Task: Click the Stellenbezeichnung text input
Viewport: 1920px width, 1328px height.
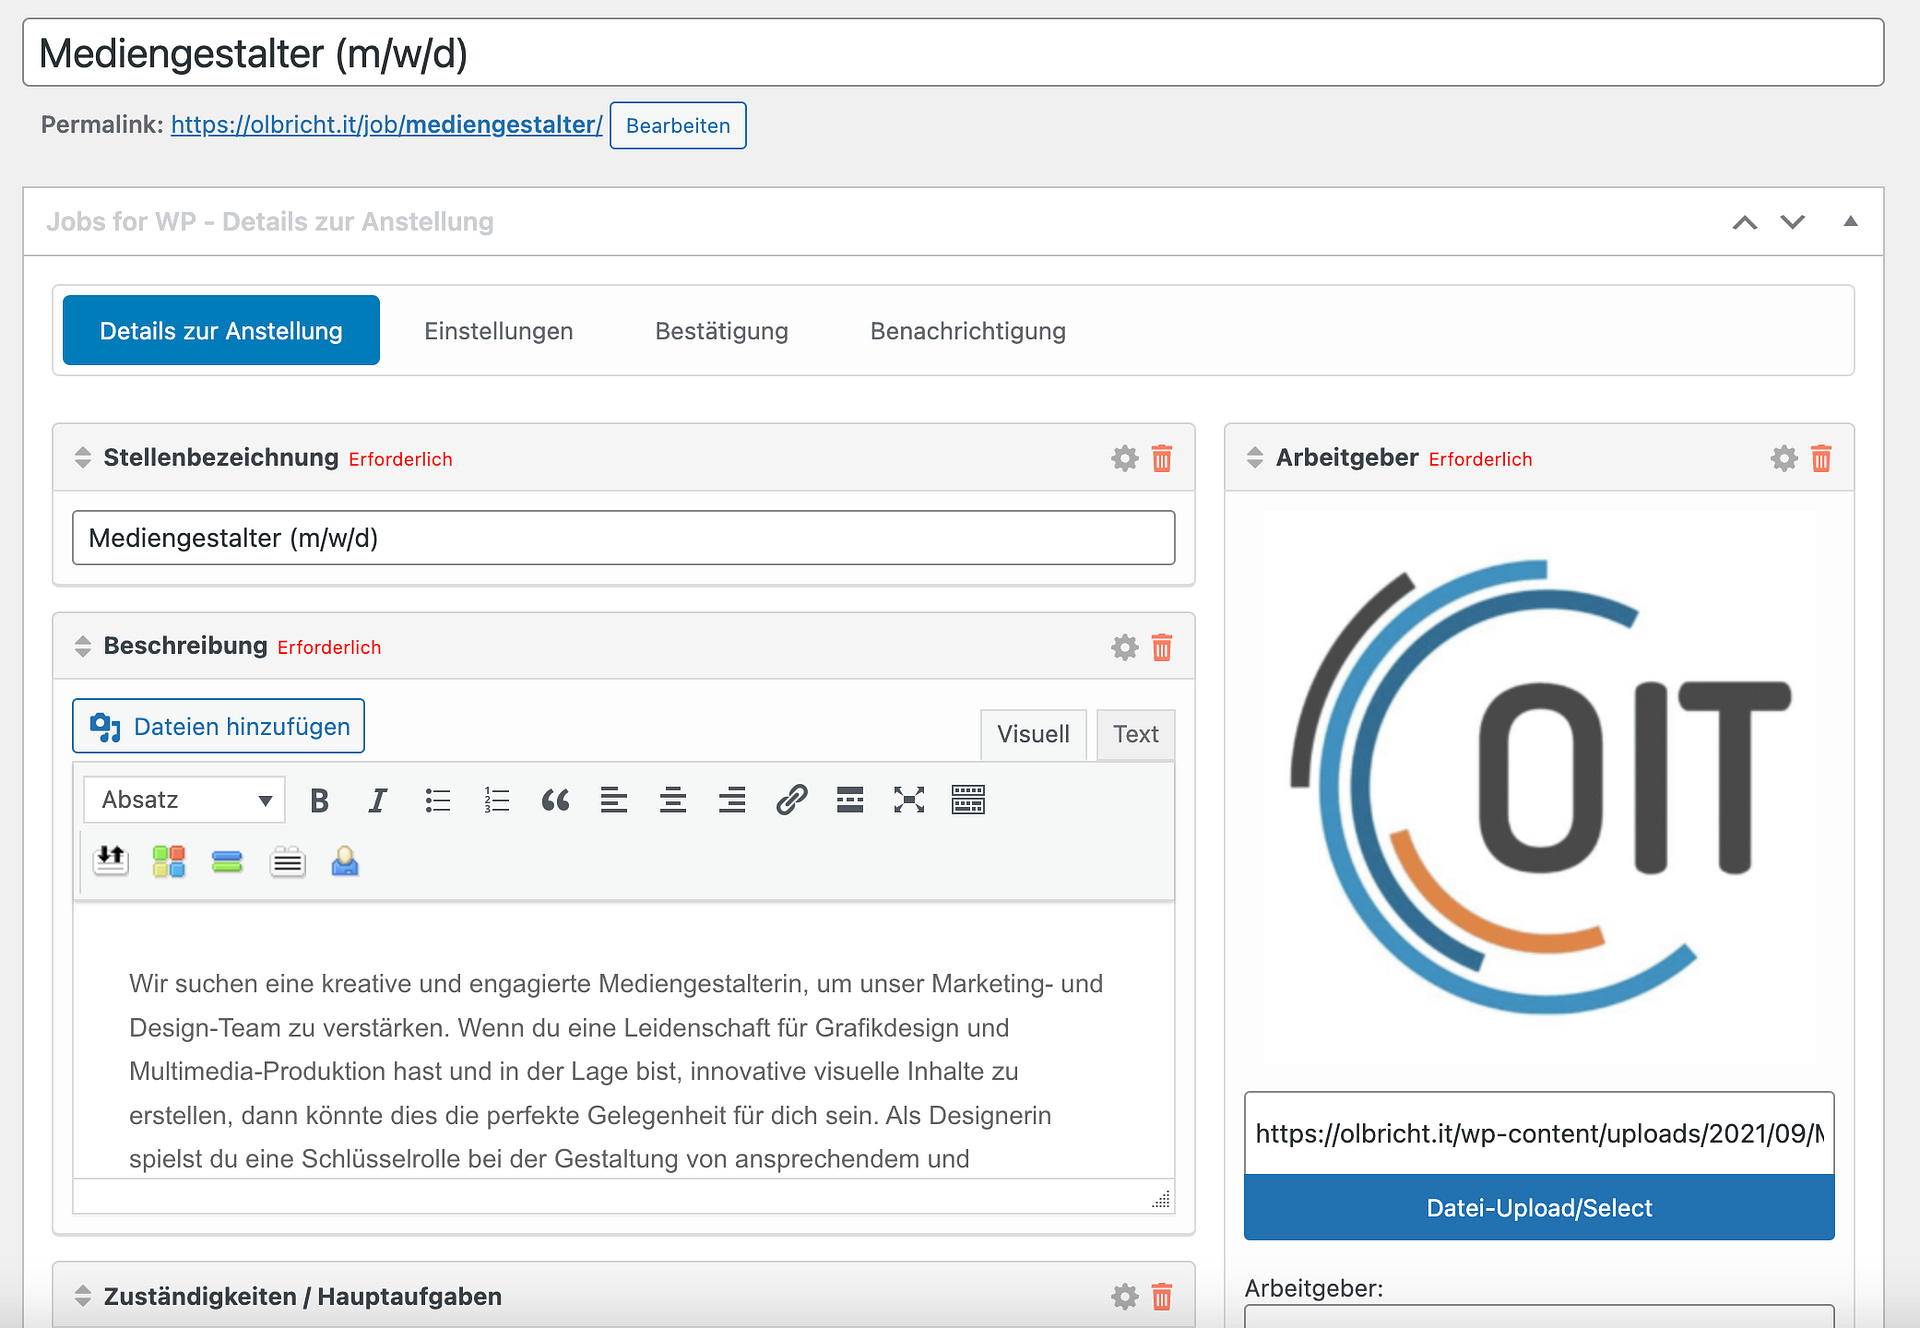Action: pyautogui.click(x=623, y=538)
